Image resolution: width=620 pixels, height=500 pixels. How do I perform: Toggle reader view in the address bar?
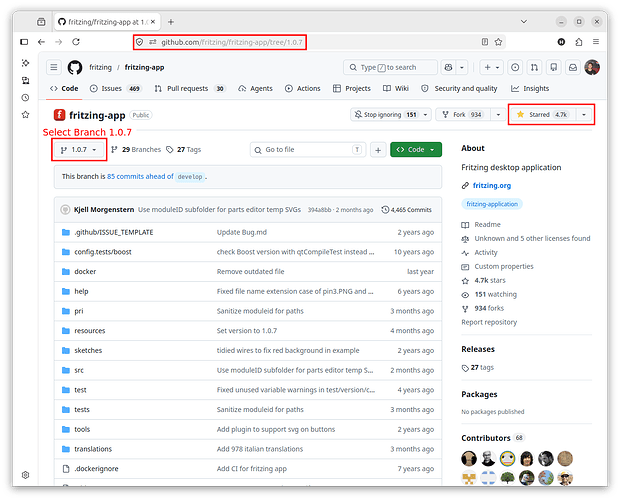[485, 42]
